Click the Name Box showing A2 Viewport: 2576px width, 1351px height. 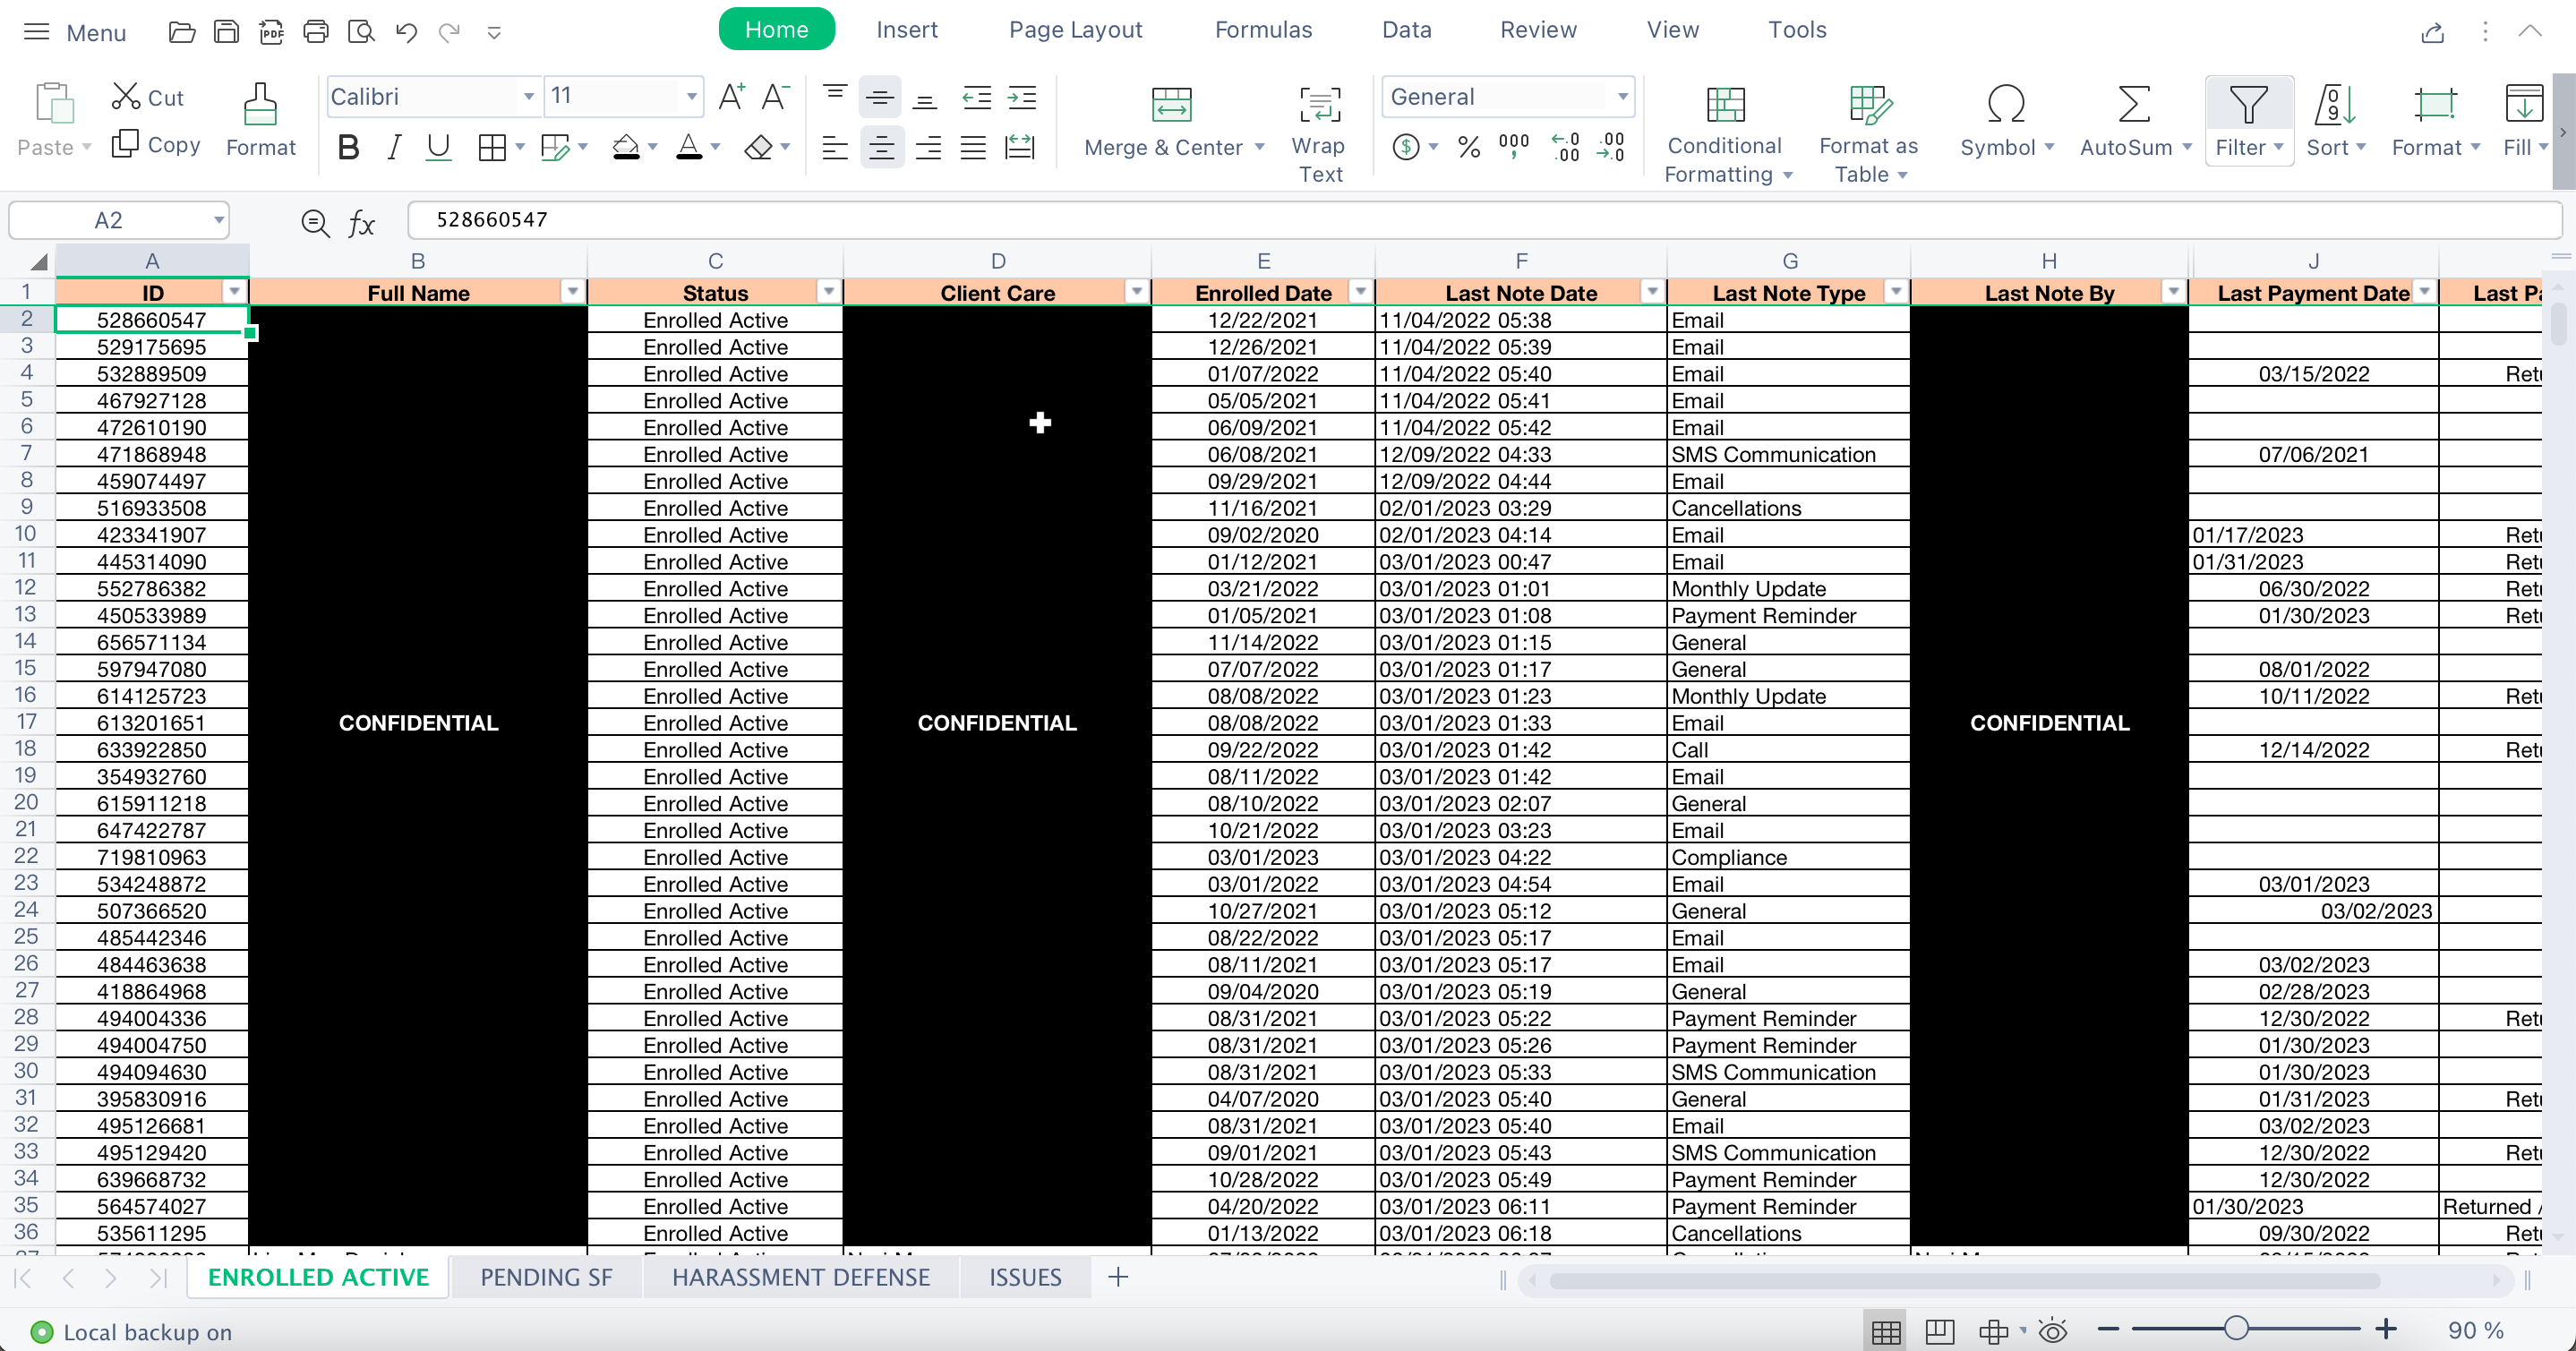pos(108,220)
